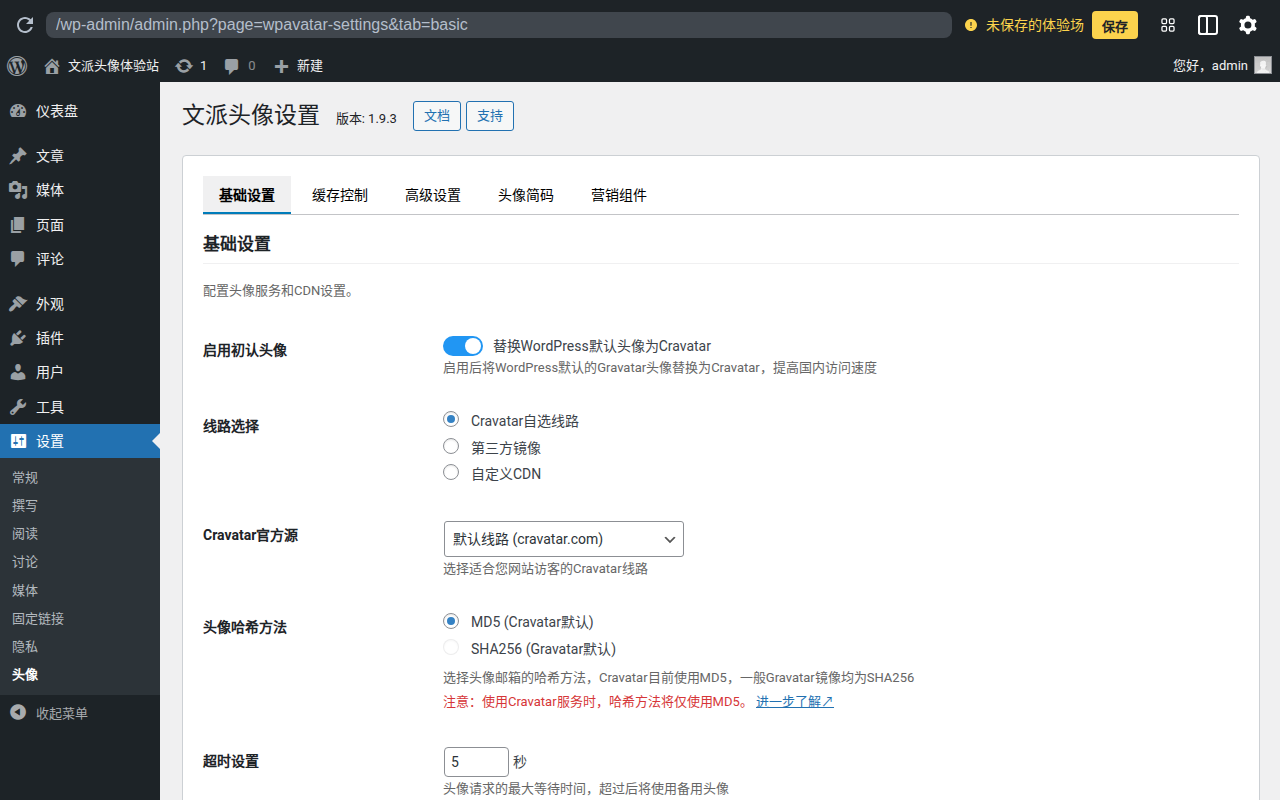The width and height of the screenshot is (1280, 800).
Task: Click the grid apps icon near top right
Action: pyautogui.click(x=1167, y=24)
